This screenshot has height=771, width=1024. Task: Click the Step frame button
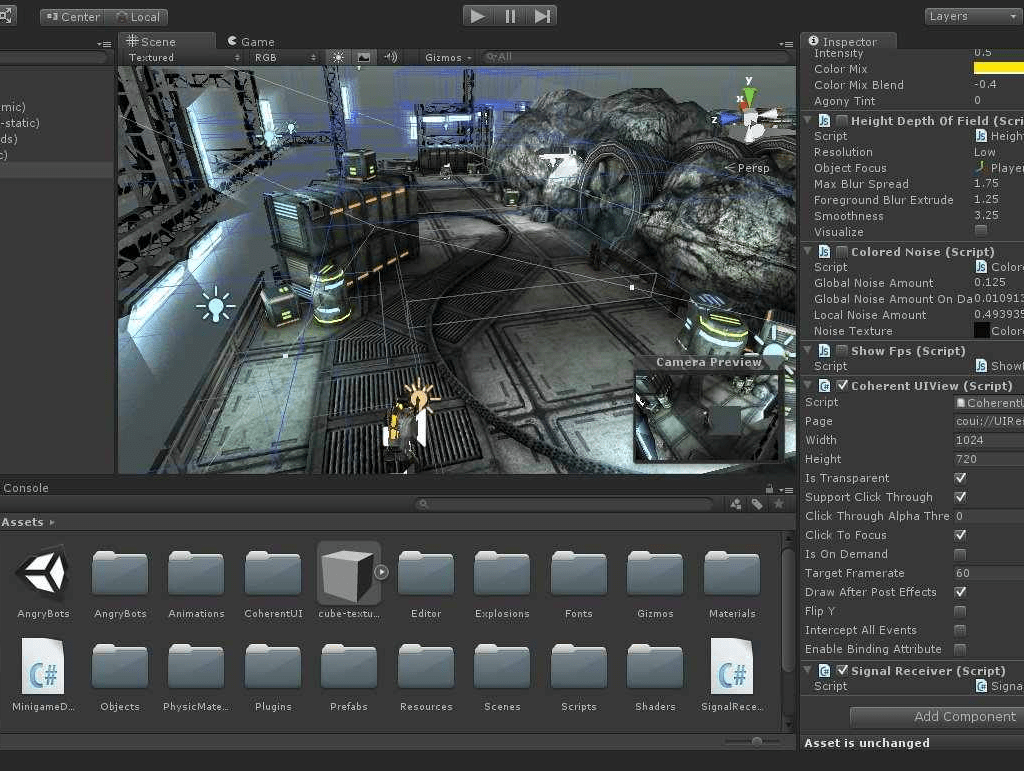tap(542, 16)
